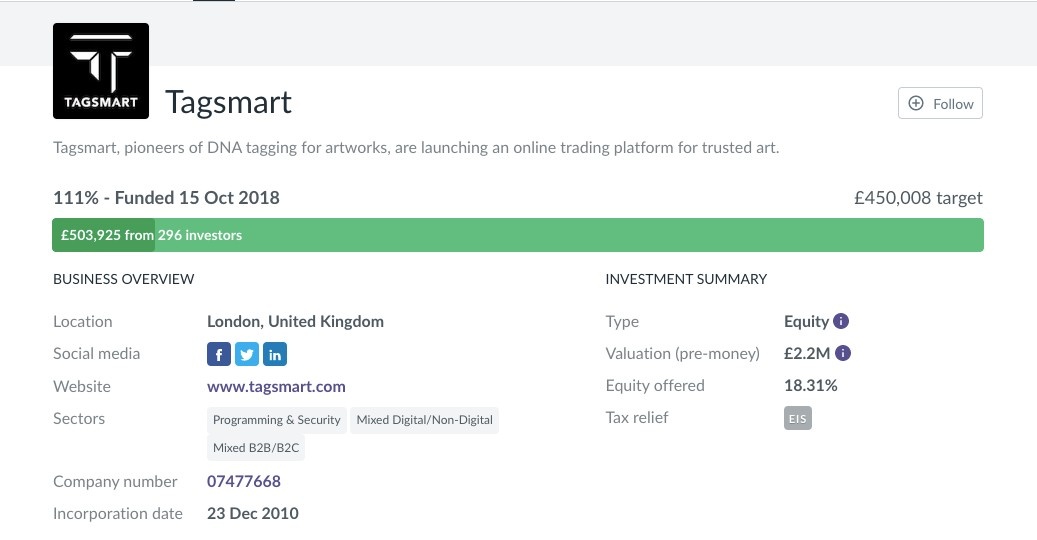The width and height of the screenshot is (1037, 540).
Task: Follow the Tagsmart company
Action: pyautogui.click(x=940, y=104)
